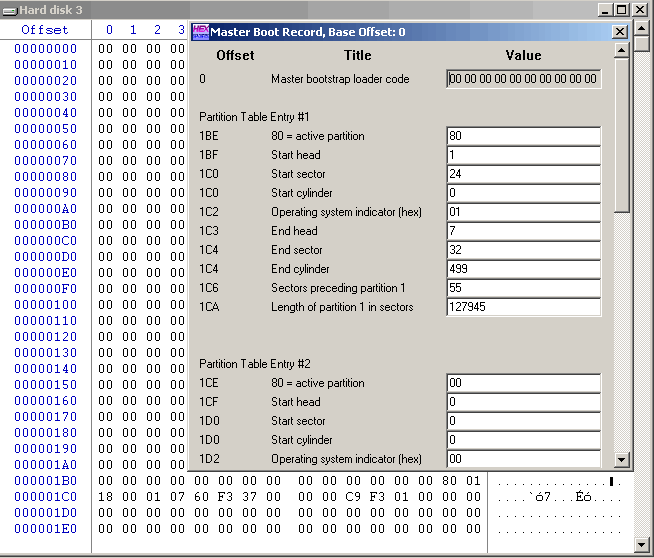
Task: Select offset row 000001B0
Action: tap(45, 481)
